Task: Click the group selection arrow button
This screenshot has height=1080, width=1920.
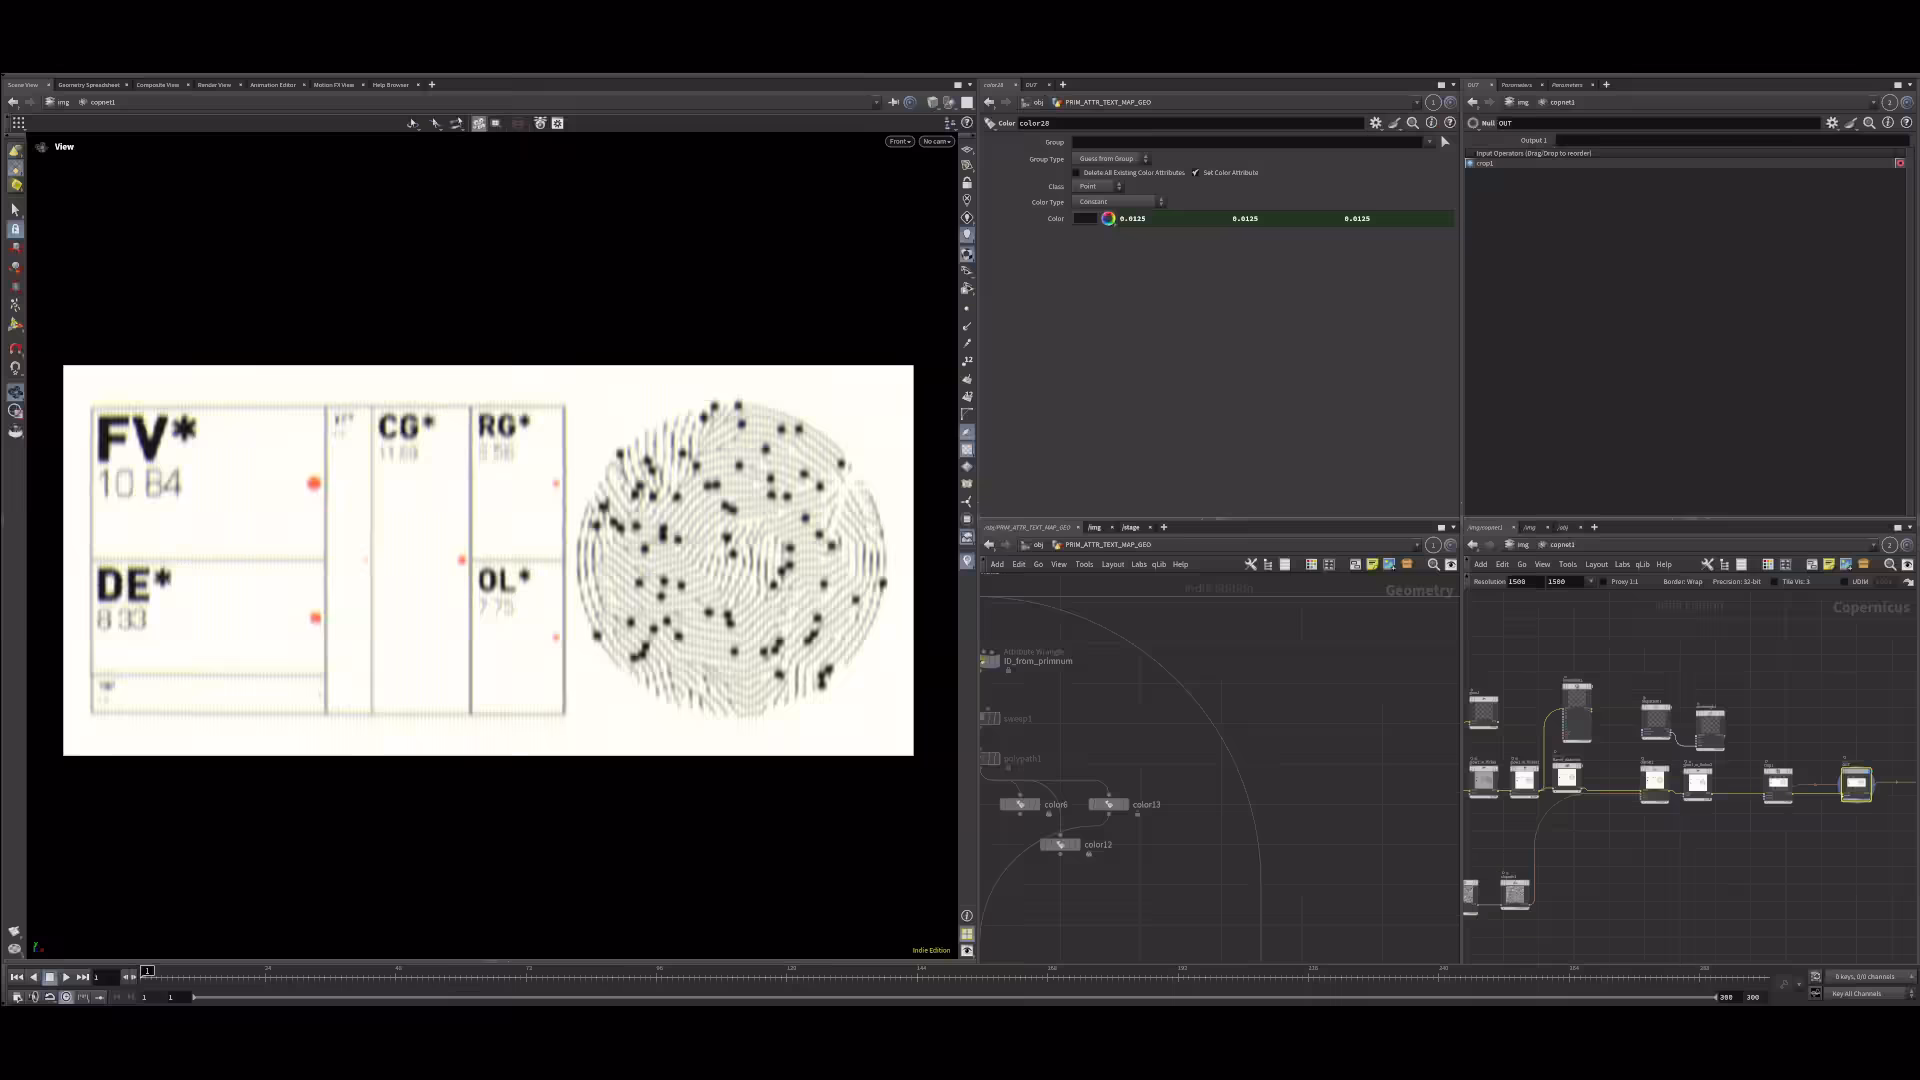Action: coord(1444,142)
